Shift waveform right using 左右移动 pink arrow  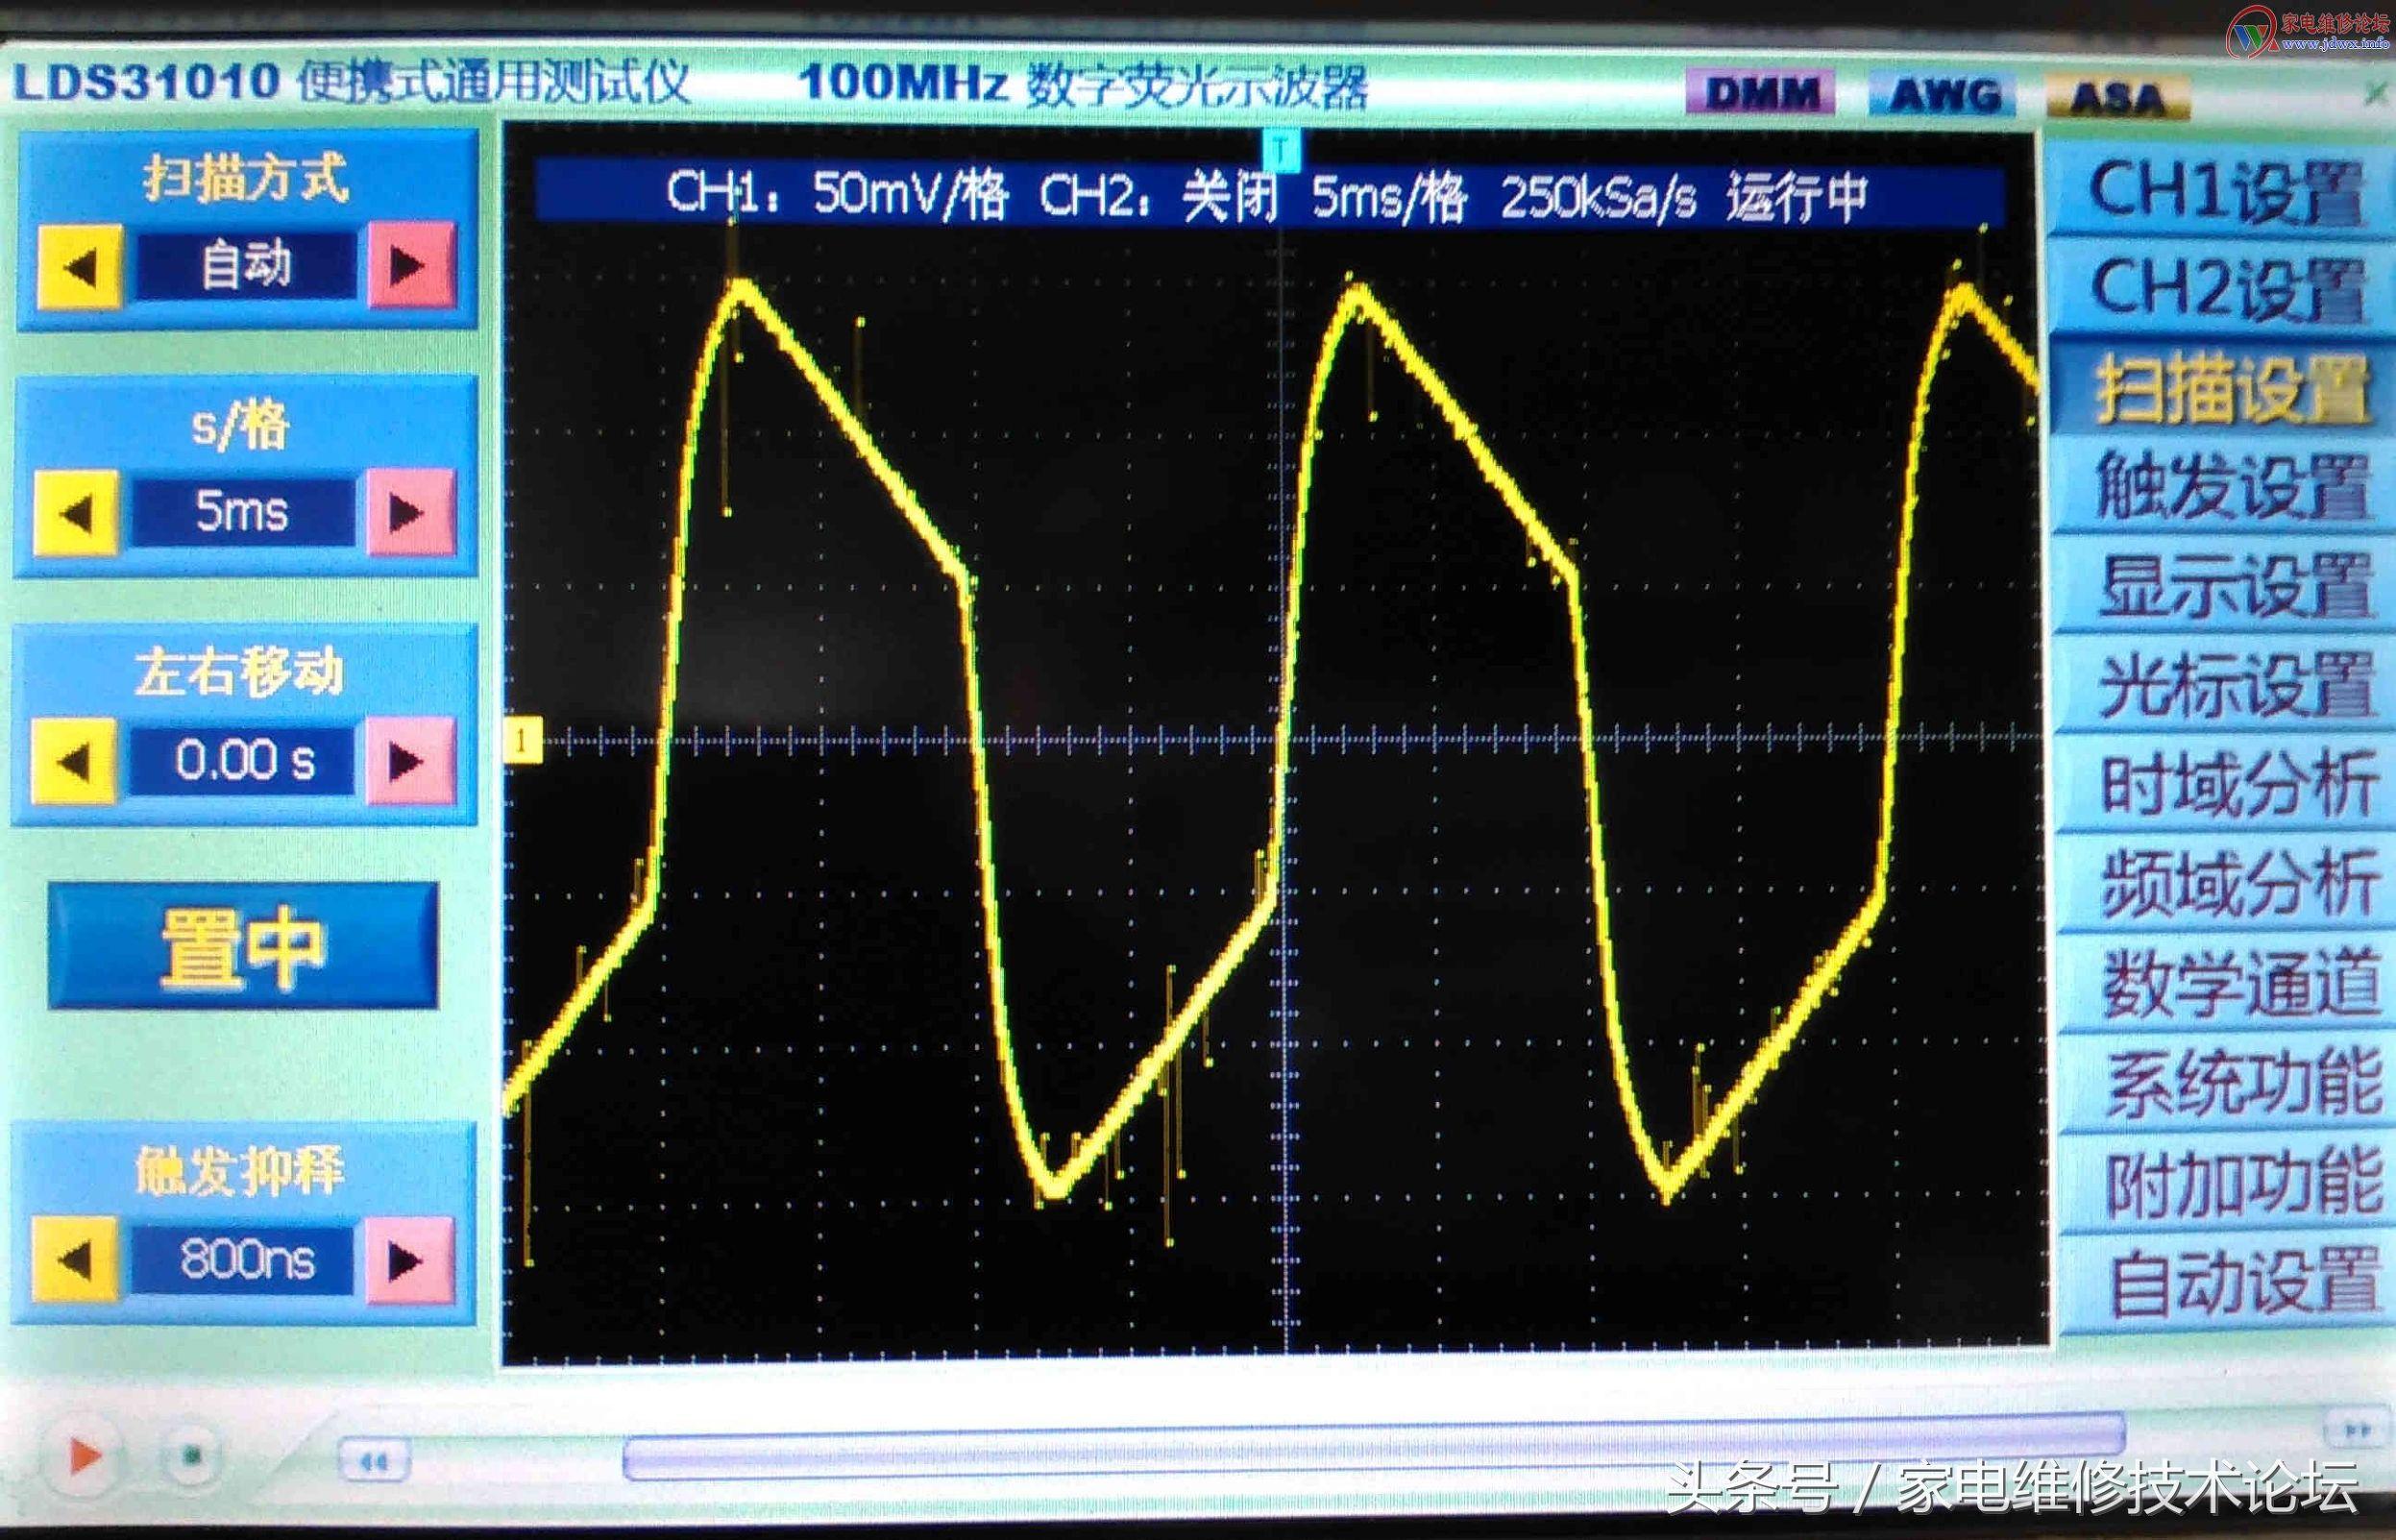(x=409, y=761)
